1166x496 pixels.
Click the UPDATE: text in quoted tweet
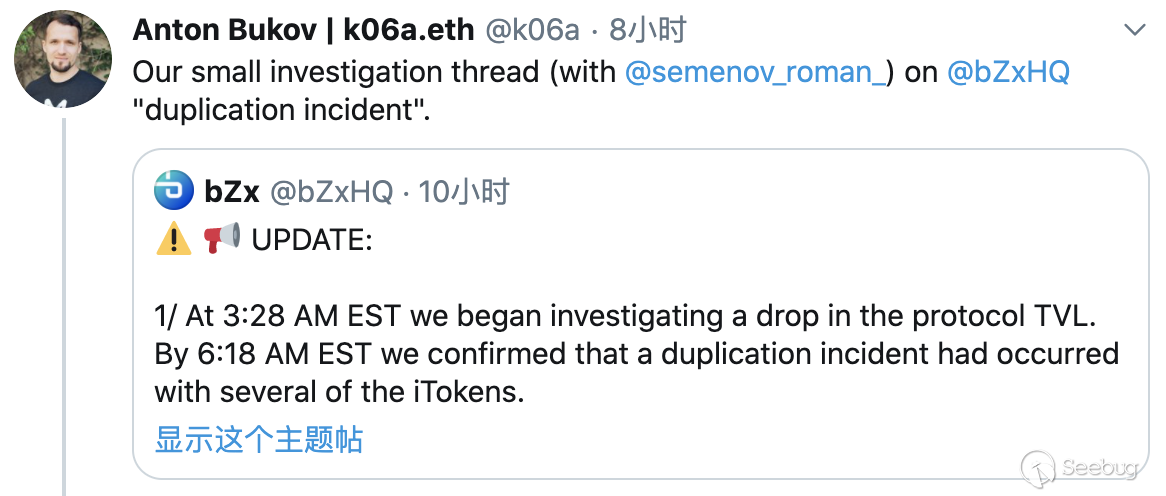[x=311, y=240]
